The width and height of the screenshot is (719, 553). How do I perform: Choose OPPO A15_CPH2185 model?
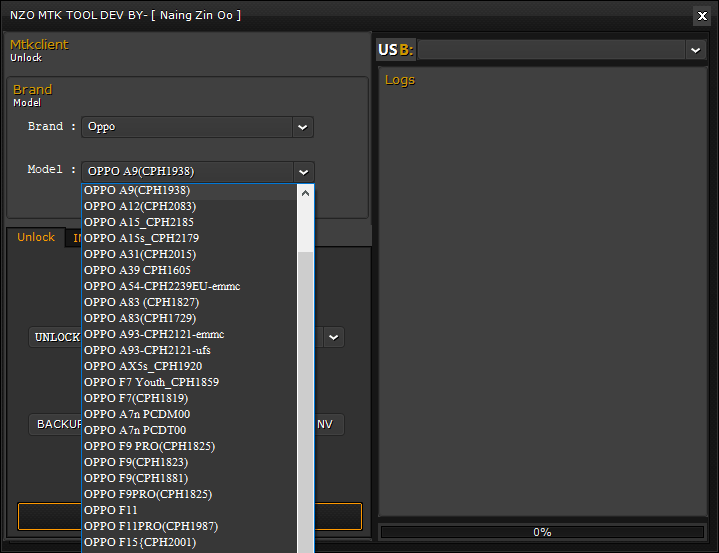139,222
